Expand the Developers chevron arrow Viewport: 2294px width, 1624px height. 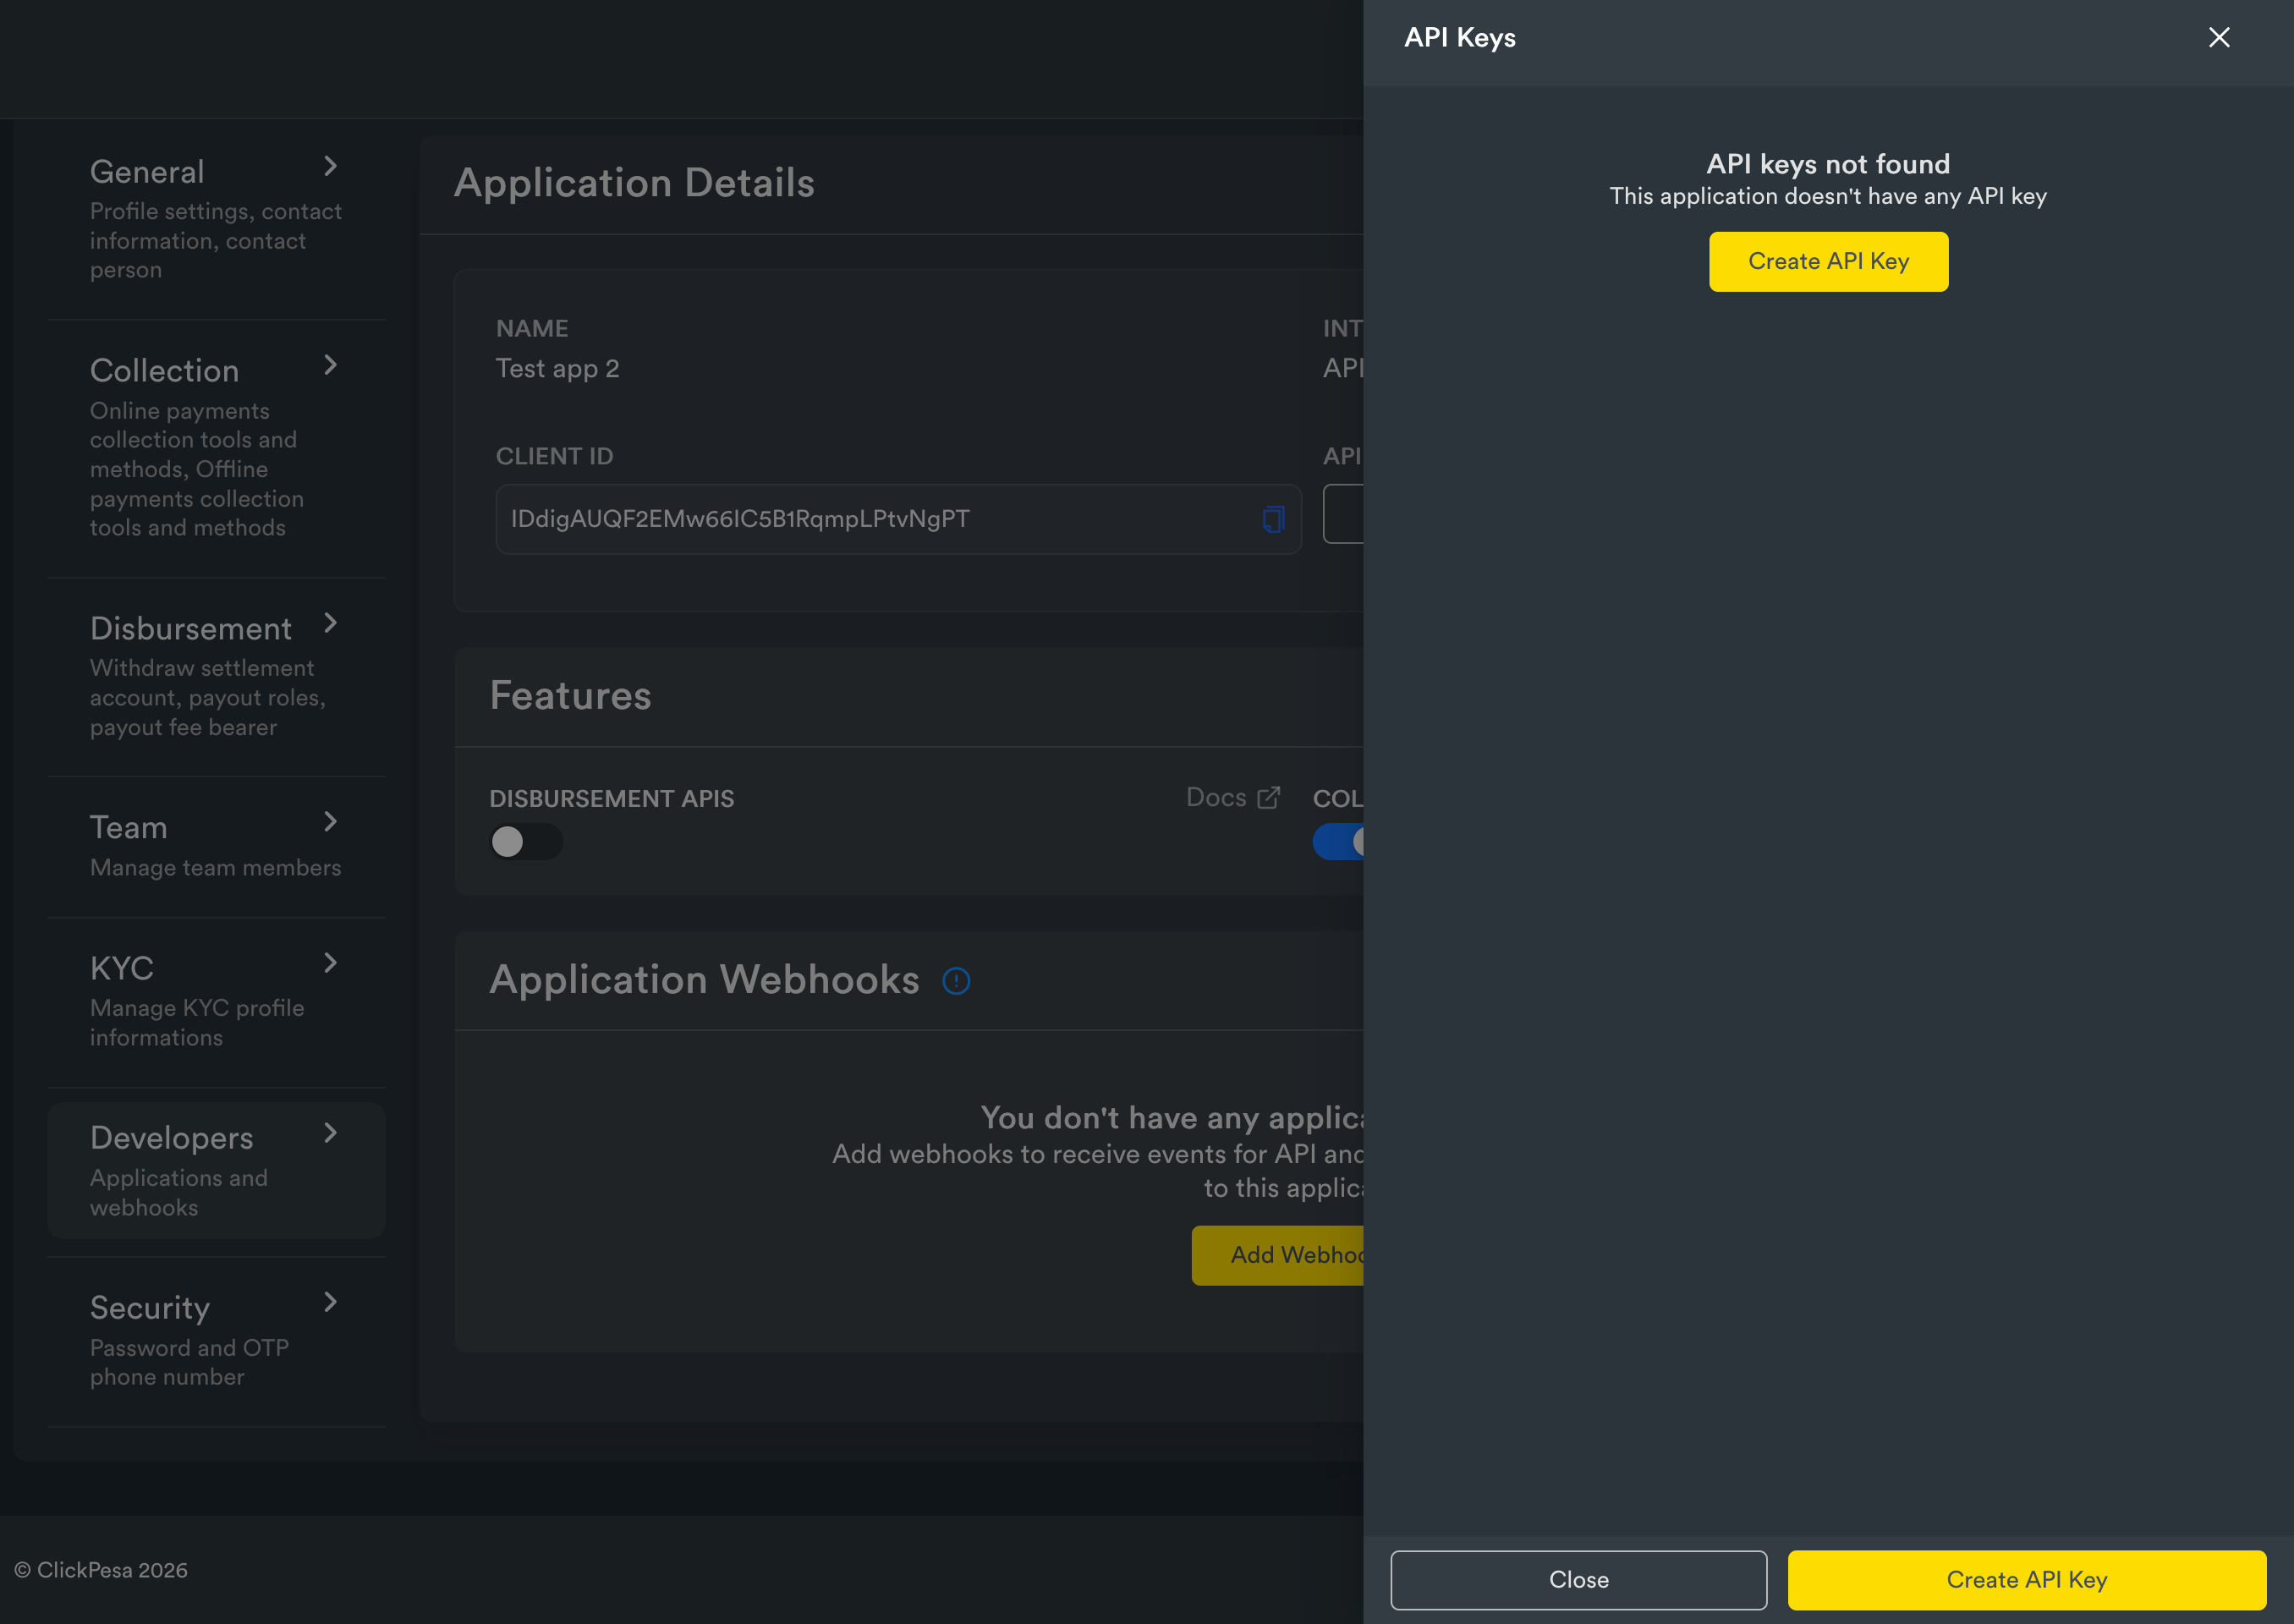tap(330, 1133)
